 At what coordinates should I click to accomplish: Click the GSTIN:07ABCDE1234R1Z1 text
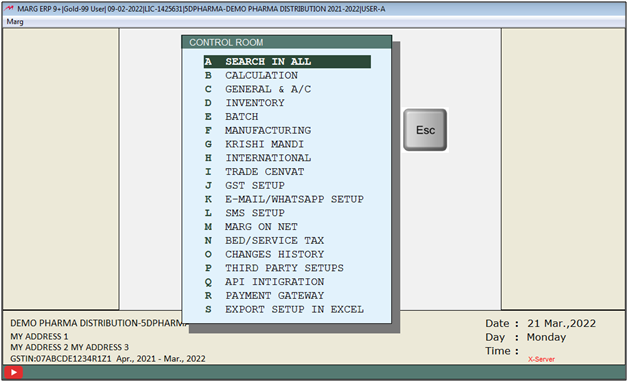pyautogui.click(x=61, y=359)
